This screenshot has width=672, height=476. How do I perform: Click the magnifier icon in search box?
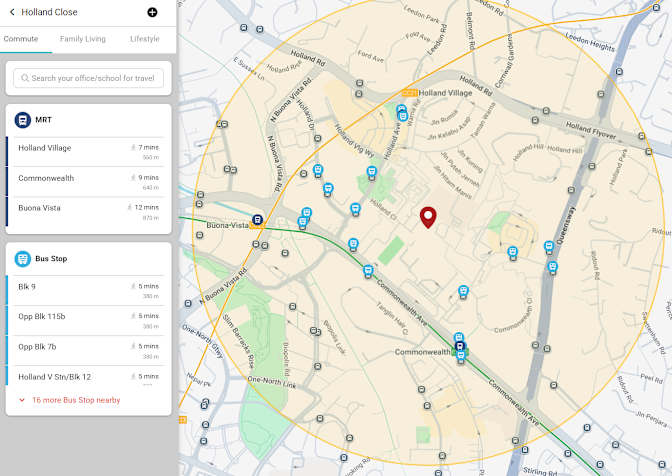(x=25, y=78)
